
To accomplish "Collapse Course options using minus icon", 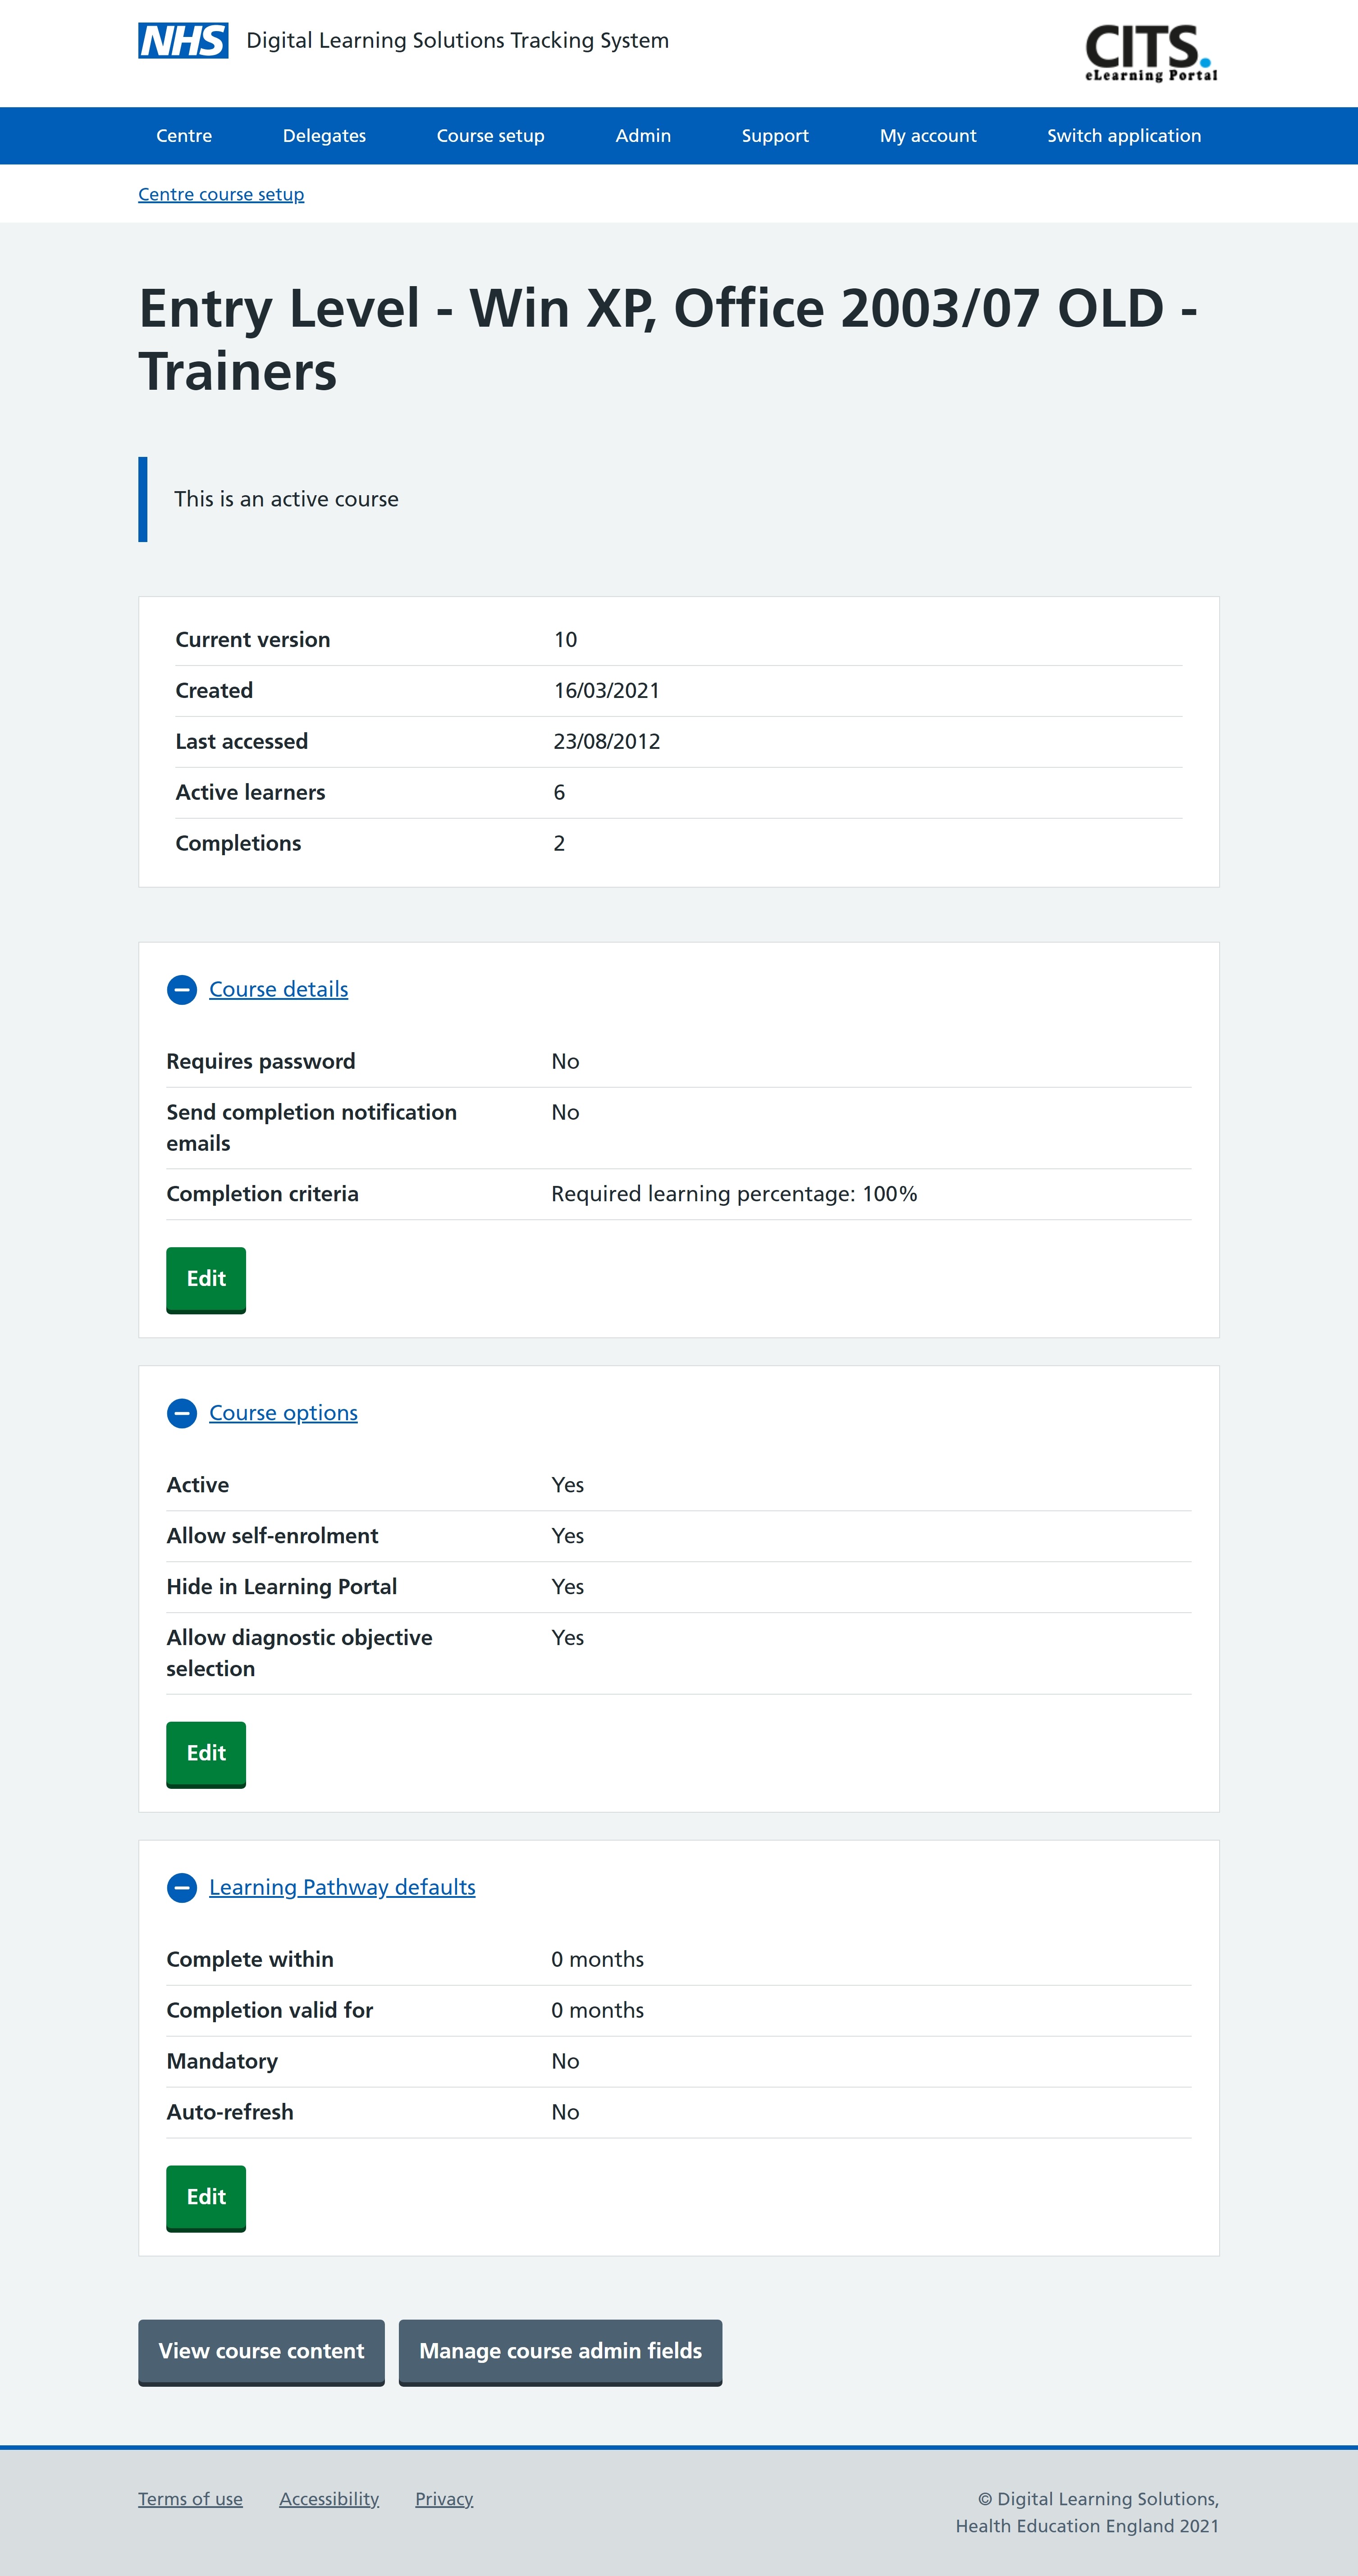I will (x=182, y=1414).
